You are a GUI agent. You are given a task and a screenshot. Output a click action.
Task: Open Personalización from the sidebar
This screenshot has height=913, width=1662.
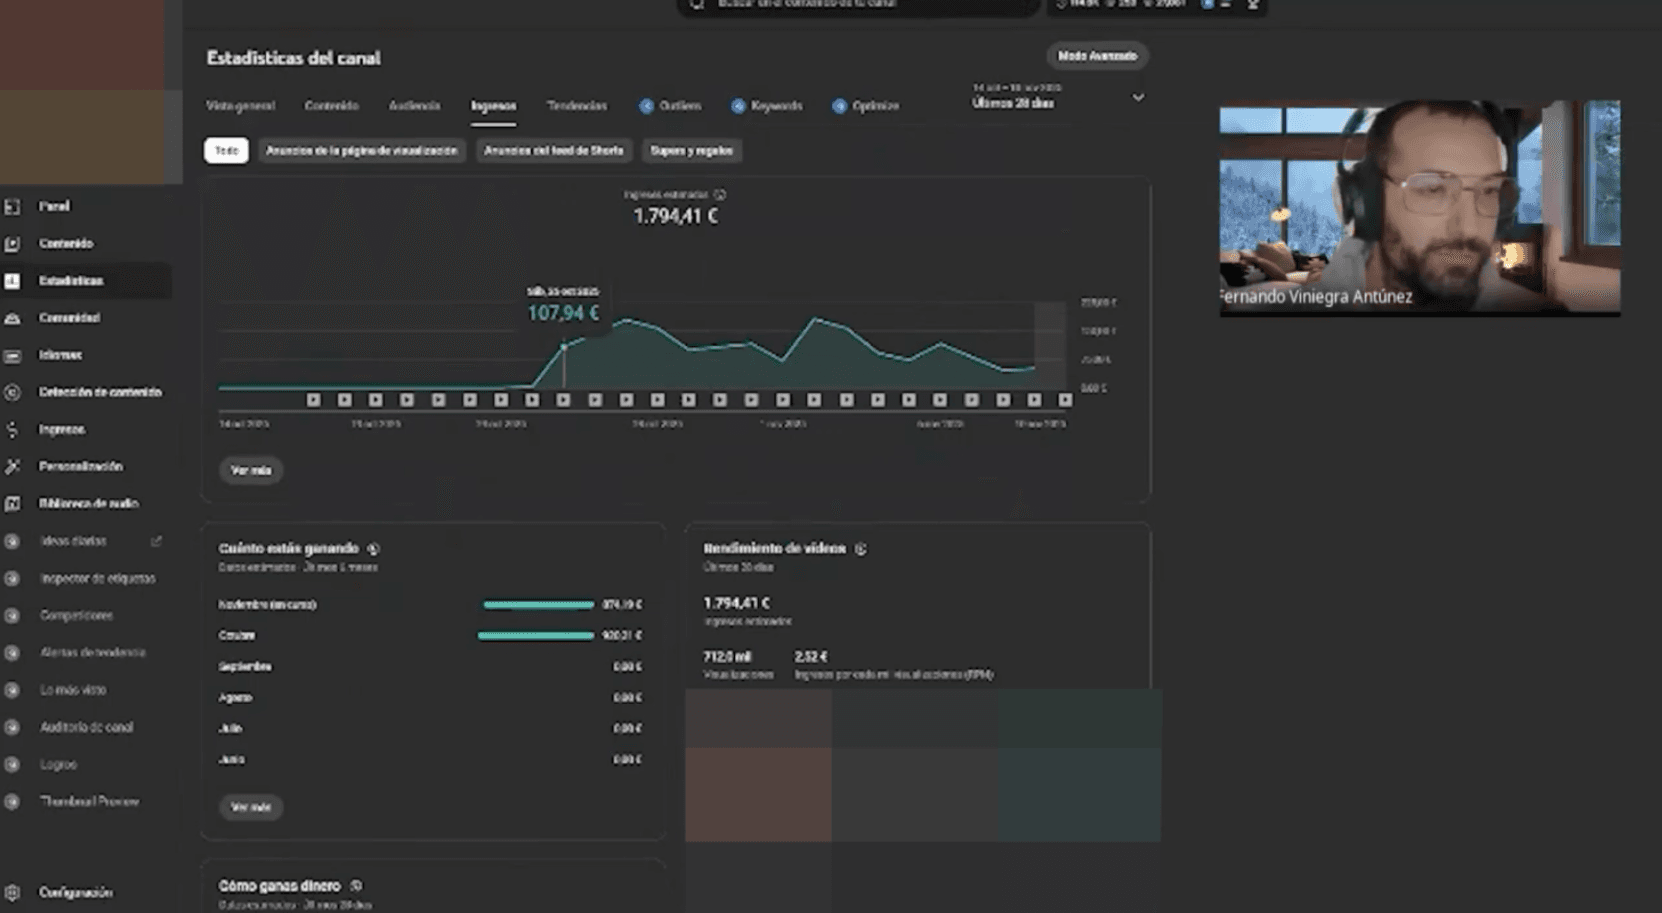coord(80,467)
